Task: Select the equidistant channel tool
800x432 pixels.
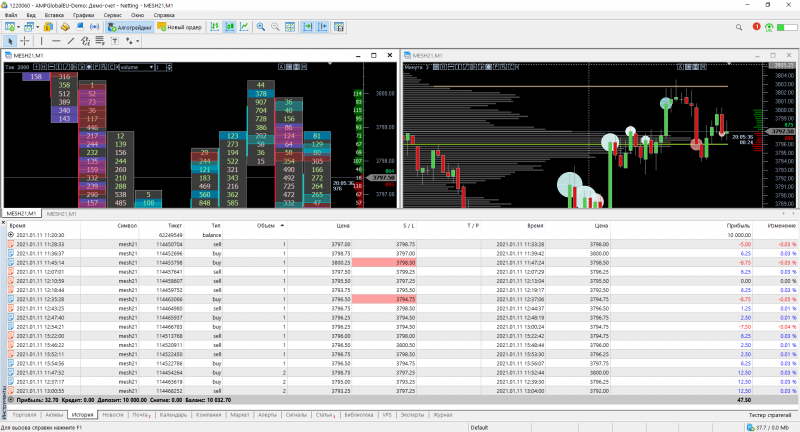Action: click(x=85, y=41)
